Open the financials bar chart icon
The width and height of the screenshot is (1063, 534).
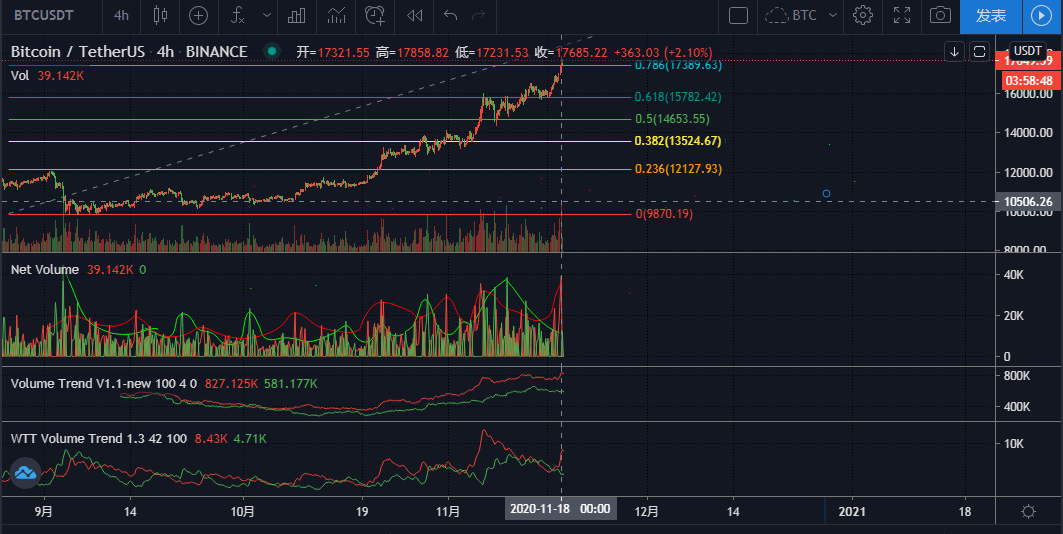pos(296,15)
